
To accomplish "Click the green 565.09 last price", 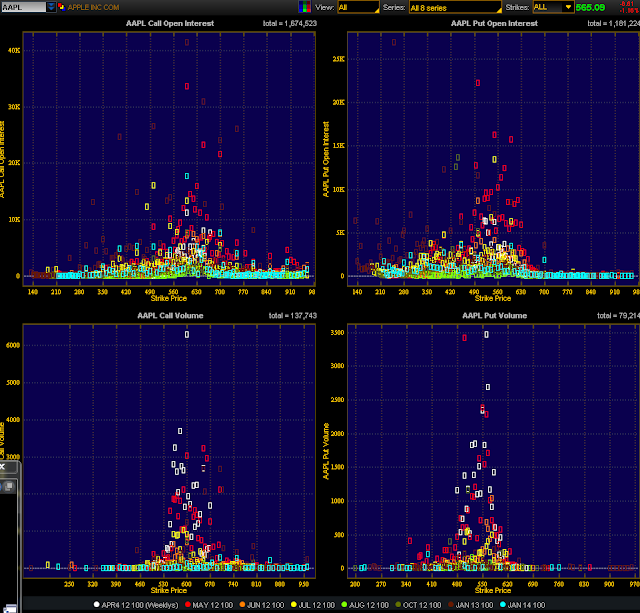I will click(x=590, y=7).
